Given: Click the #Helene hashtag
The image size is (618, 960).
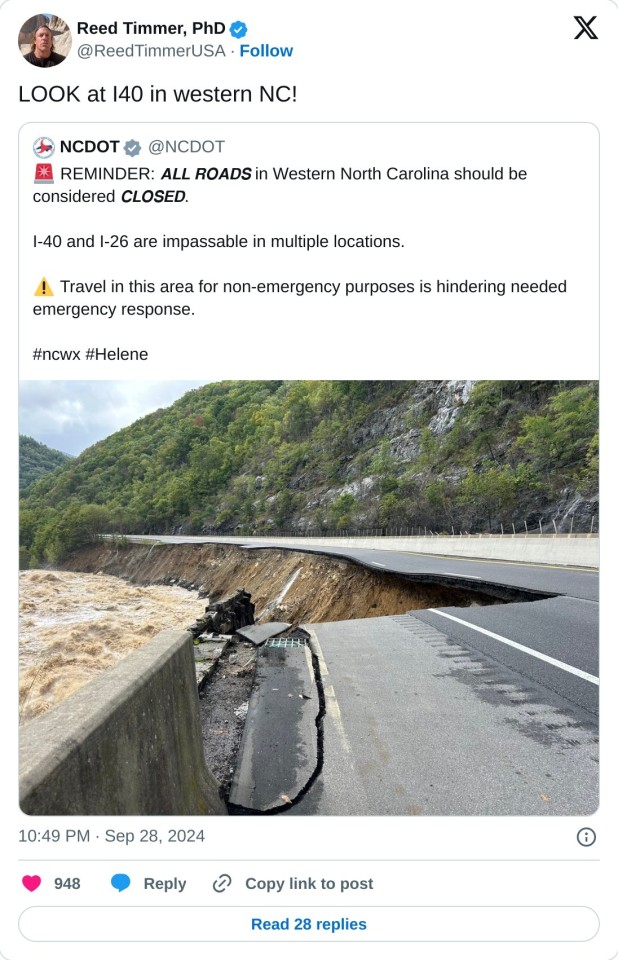Looking at the screenshot, I should pyautogui.click(x=116, y=354).
